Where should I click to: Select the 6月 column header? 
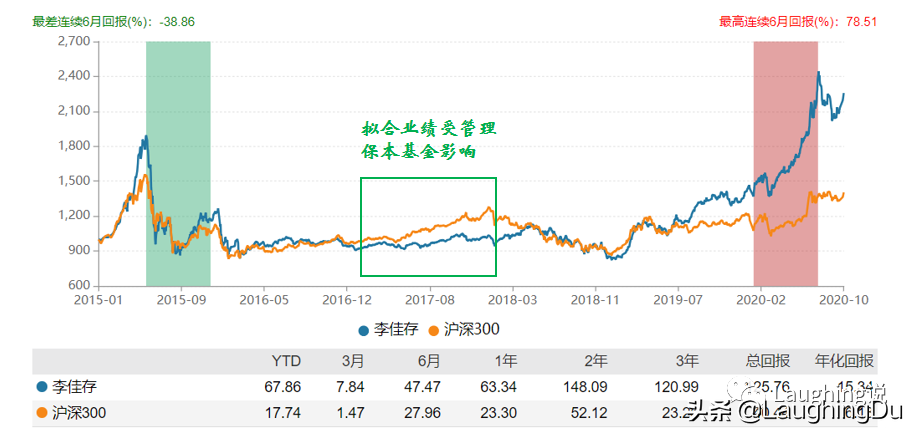pos(428,362)
